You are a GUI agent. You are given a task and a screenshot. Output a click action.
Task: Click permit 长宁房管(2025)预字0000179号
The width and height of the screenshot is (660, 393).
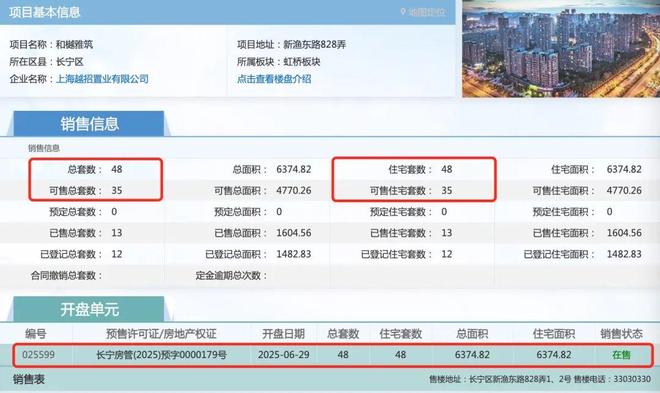tap(161, 355)
